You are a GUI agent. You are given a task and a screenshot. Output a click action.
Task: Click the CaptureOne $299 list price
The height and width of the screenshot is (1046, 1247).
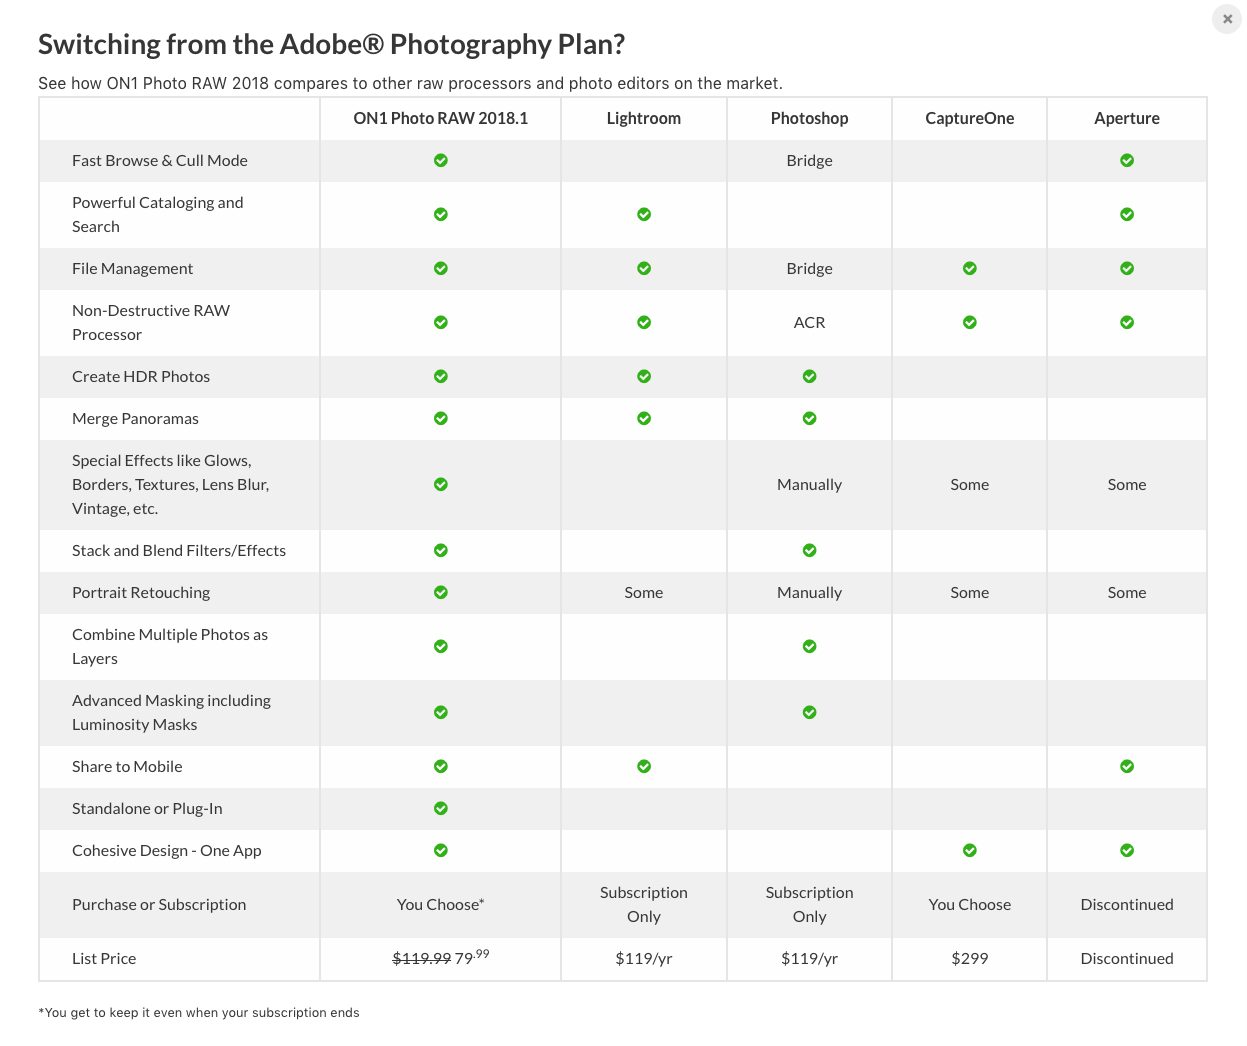(x=969, y=958)
